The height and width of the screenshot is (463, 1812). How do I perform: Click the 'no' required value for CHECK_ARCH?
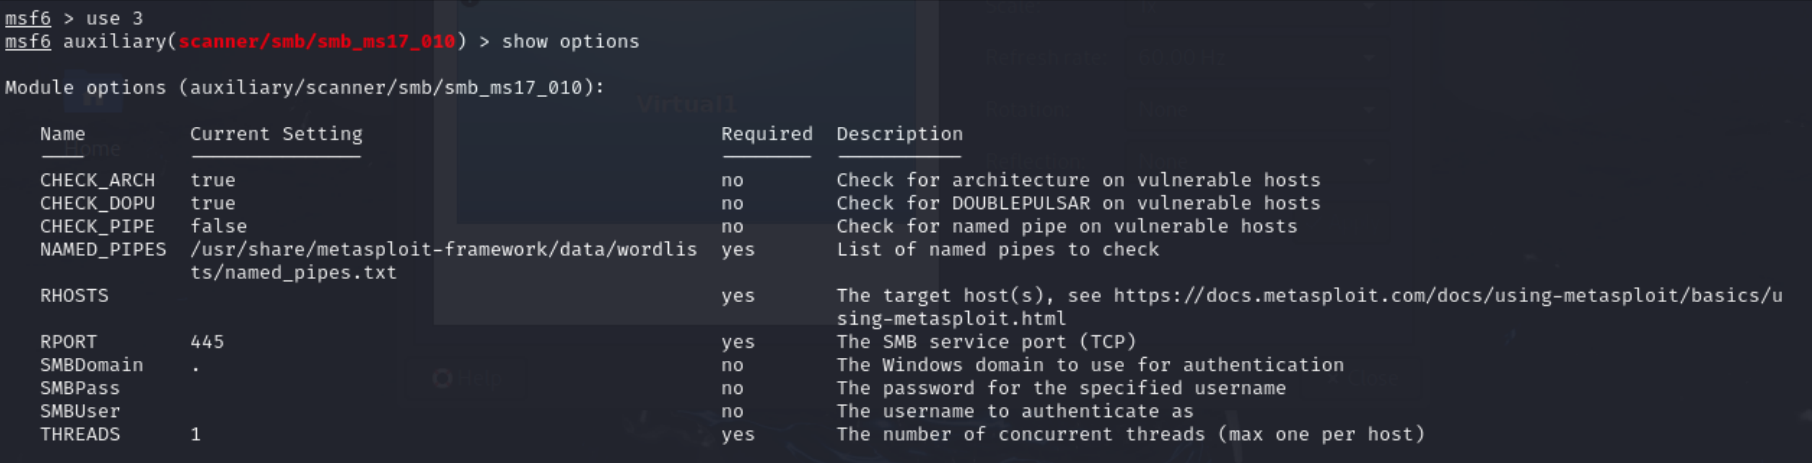pos(732,180)
